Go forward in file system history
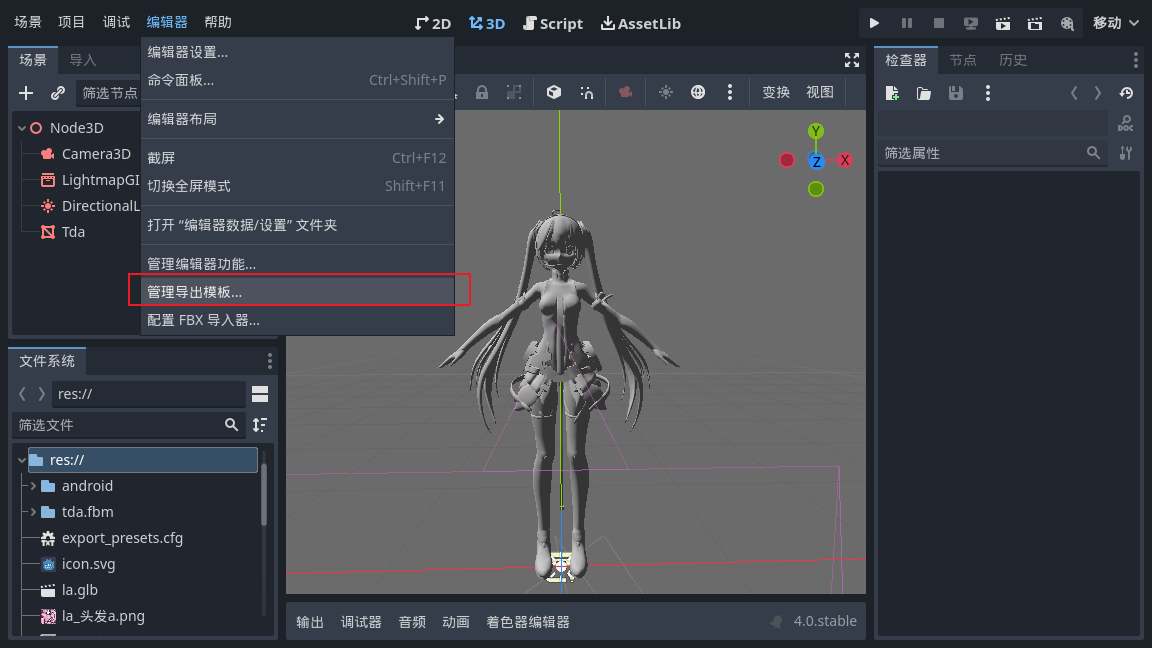The image size is (1152, 648). (42, 394)
